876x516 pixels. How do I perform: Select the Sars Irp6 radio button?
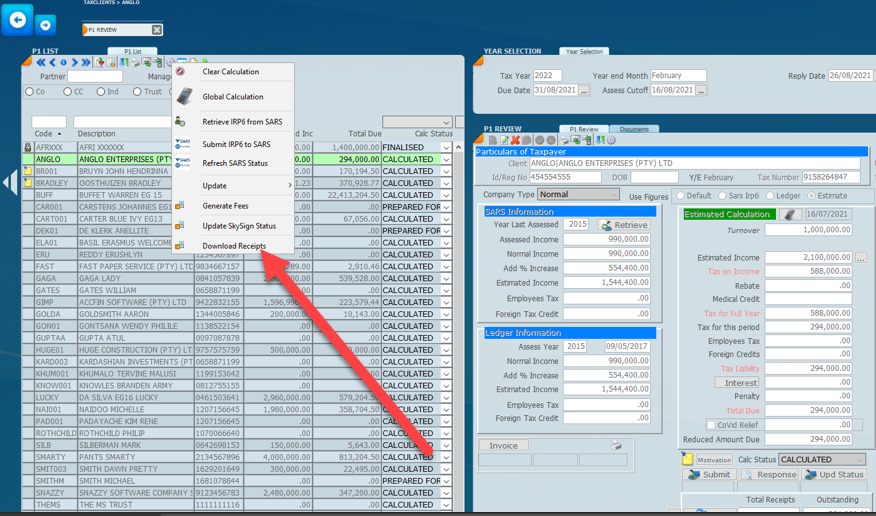pos(722,196)
